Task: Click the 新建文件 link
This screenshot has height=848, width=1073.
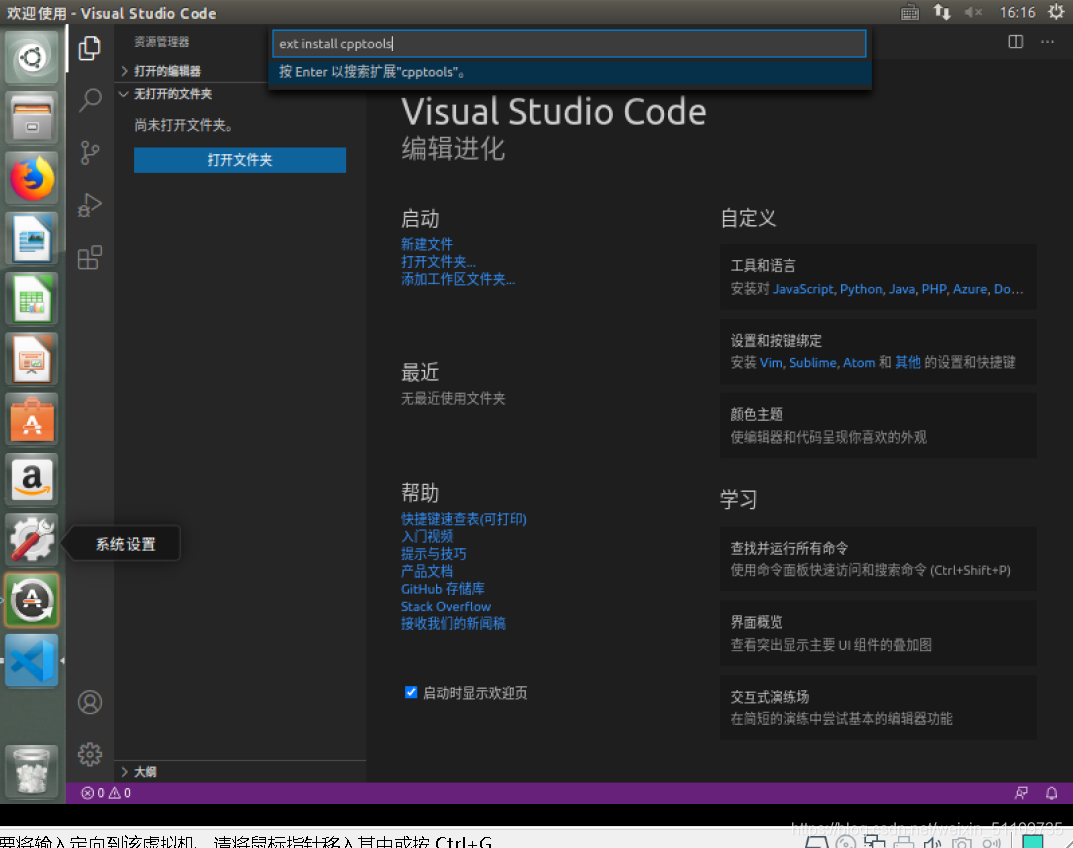Action: 426,244
